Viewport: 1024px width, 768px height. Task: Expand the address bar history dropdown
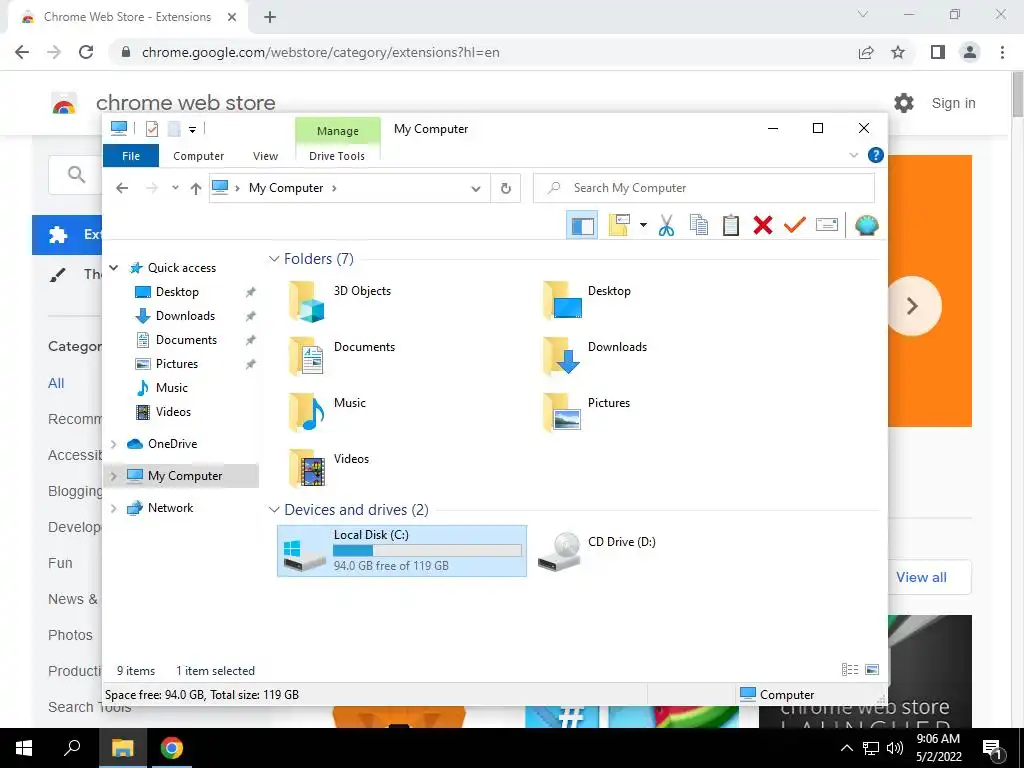pos(476,189)
